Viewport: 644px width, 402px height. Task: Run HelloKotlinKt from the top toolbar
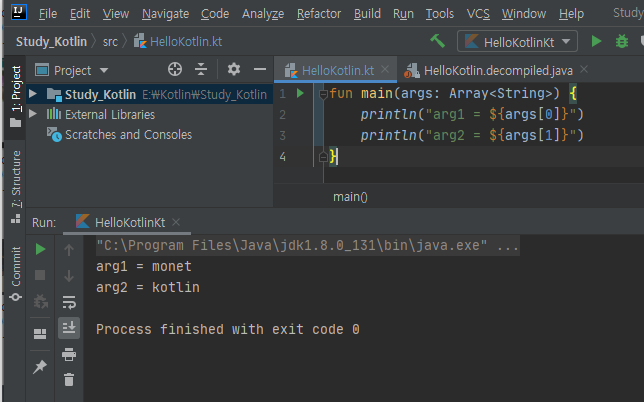tap(596, 41)
